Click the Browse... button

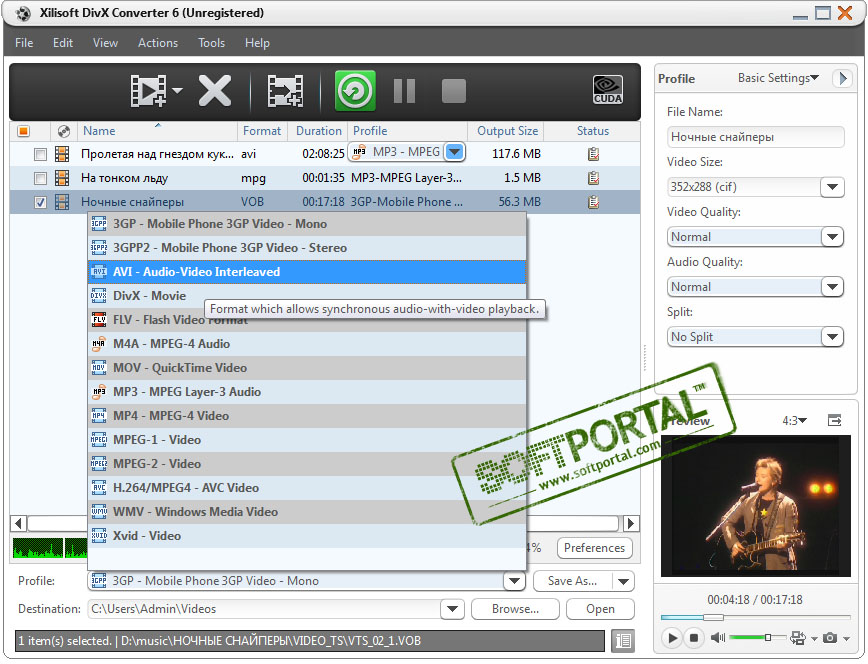click(515, 609)
